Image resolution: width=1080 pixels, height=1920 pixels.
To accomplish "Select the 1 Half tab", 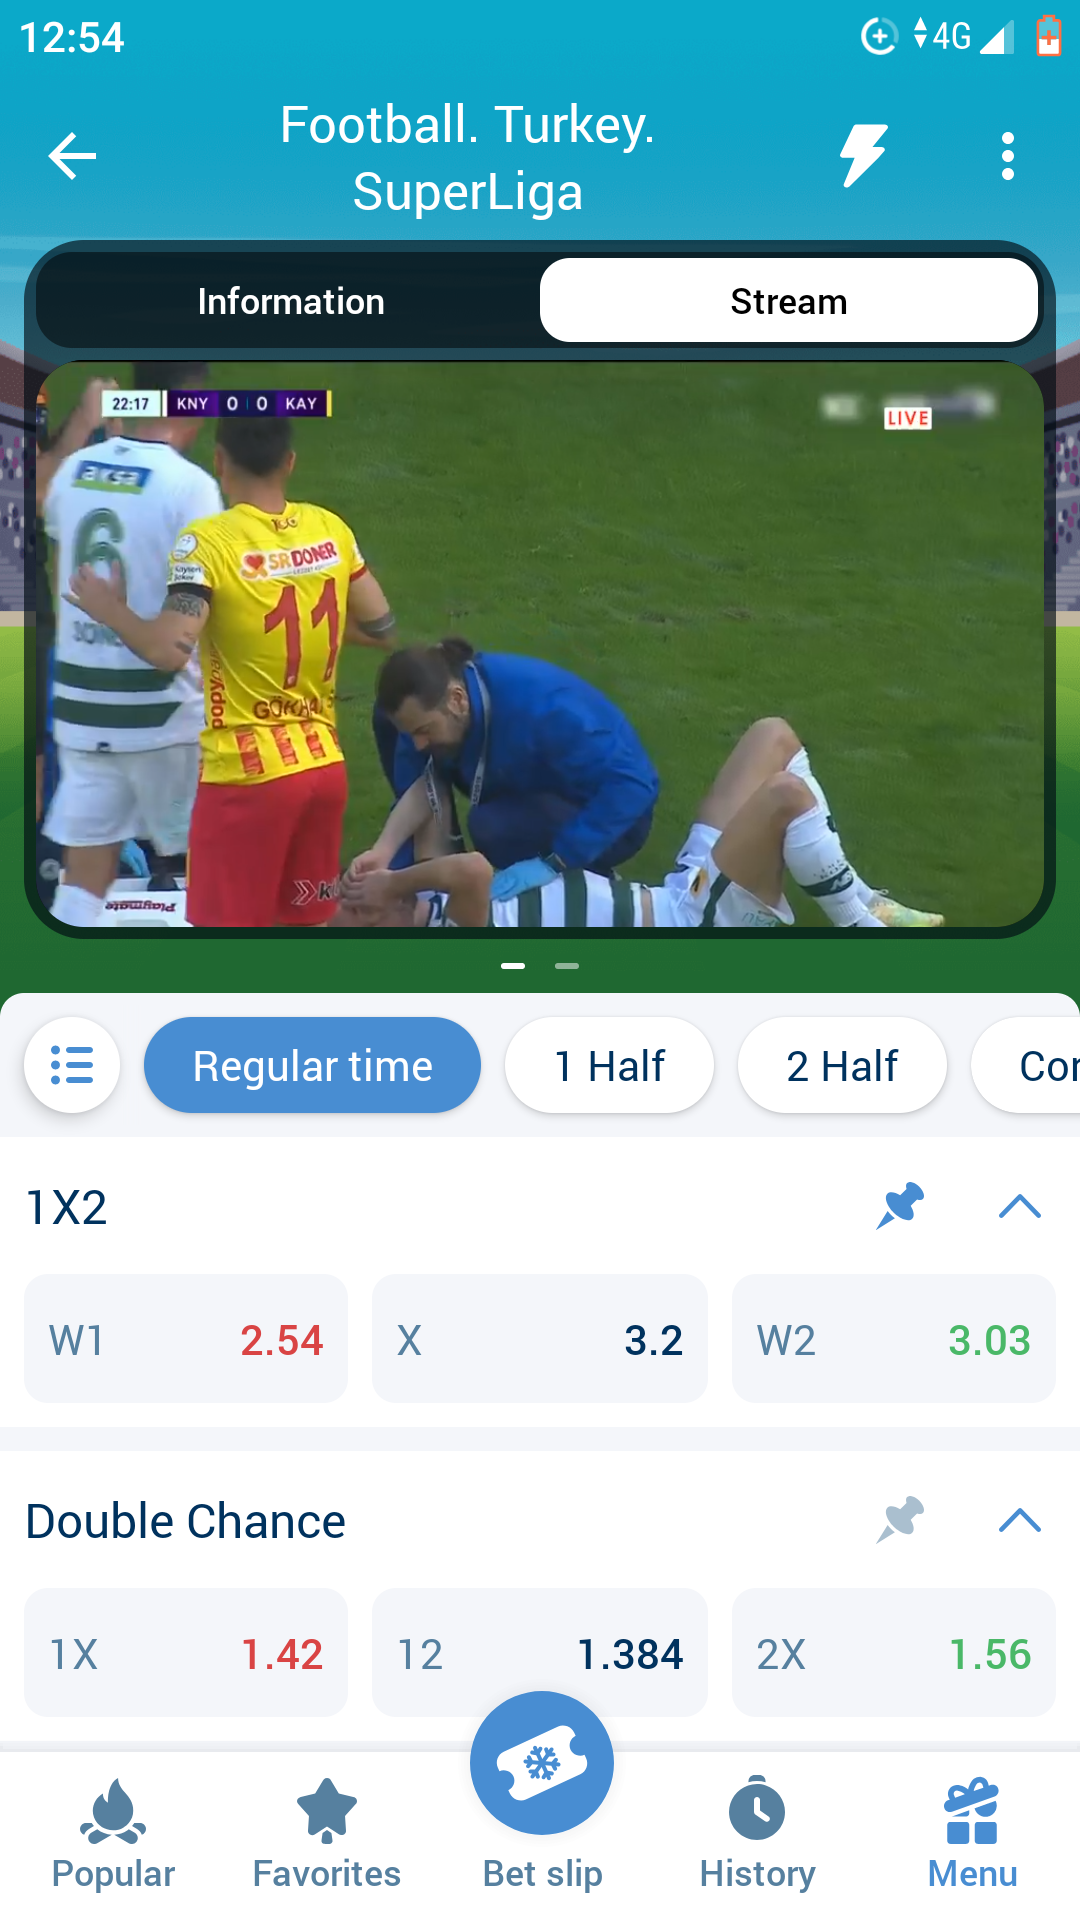I will click(609, 1065).
